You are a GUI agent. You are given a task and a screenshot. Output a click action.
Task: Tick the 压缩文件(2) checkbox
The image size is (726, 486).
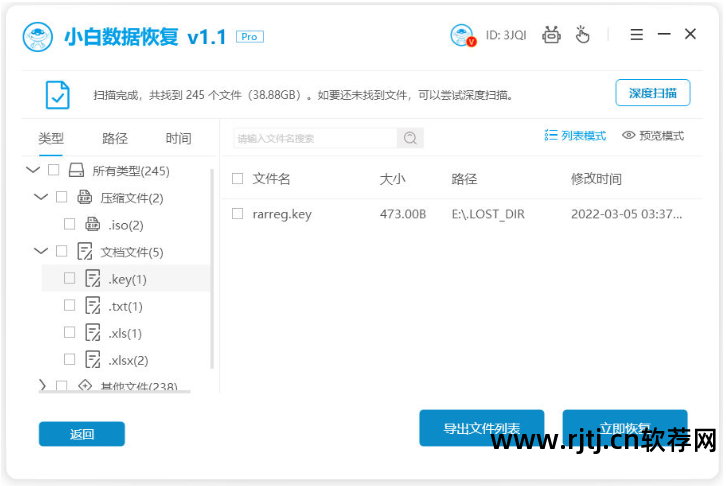tap(62, 197)
